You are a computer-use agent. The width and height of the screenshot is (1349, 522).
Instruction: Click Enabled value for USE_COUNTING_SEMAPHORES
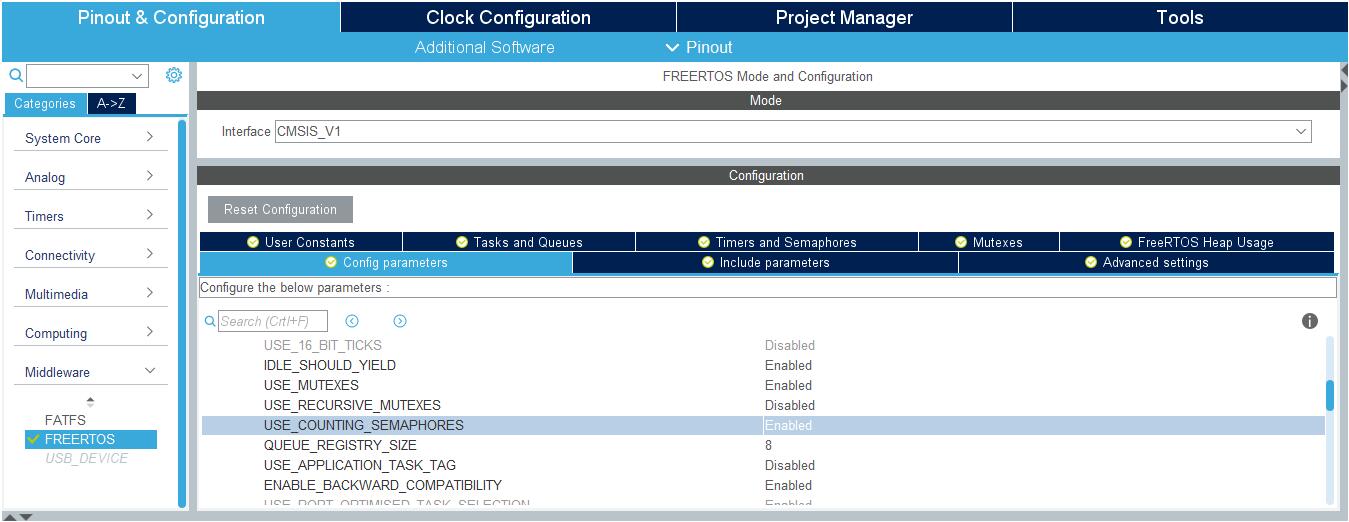(x=788, y=425)
